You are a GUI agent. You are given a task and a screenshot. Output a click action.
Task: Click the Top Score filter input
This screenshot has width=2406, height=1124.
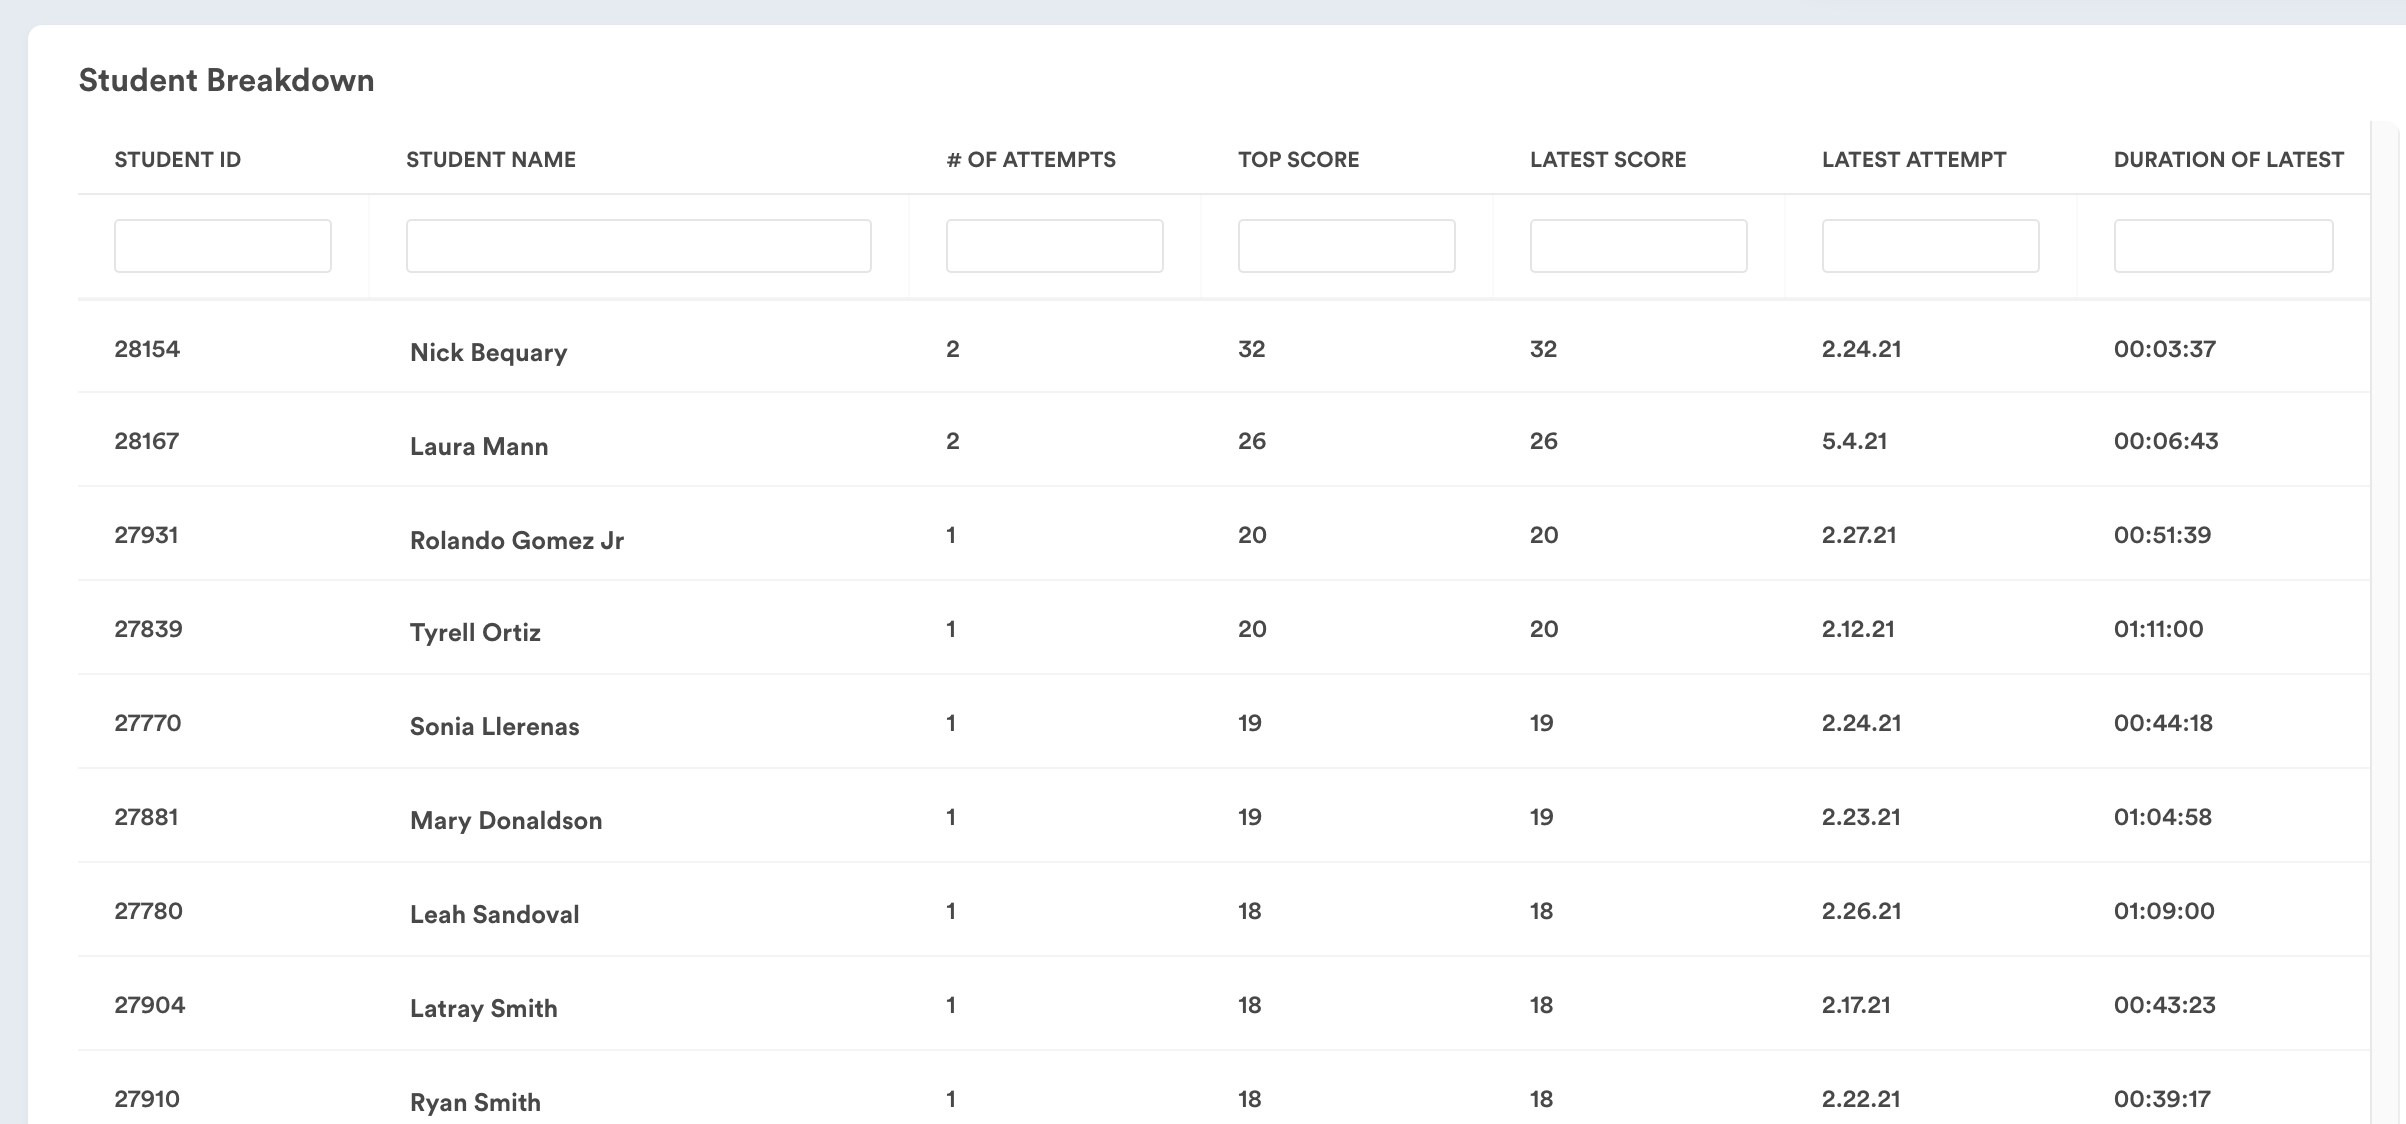[1346, 246]
